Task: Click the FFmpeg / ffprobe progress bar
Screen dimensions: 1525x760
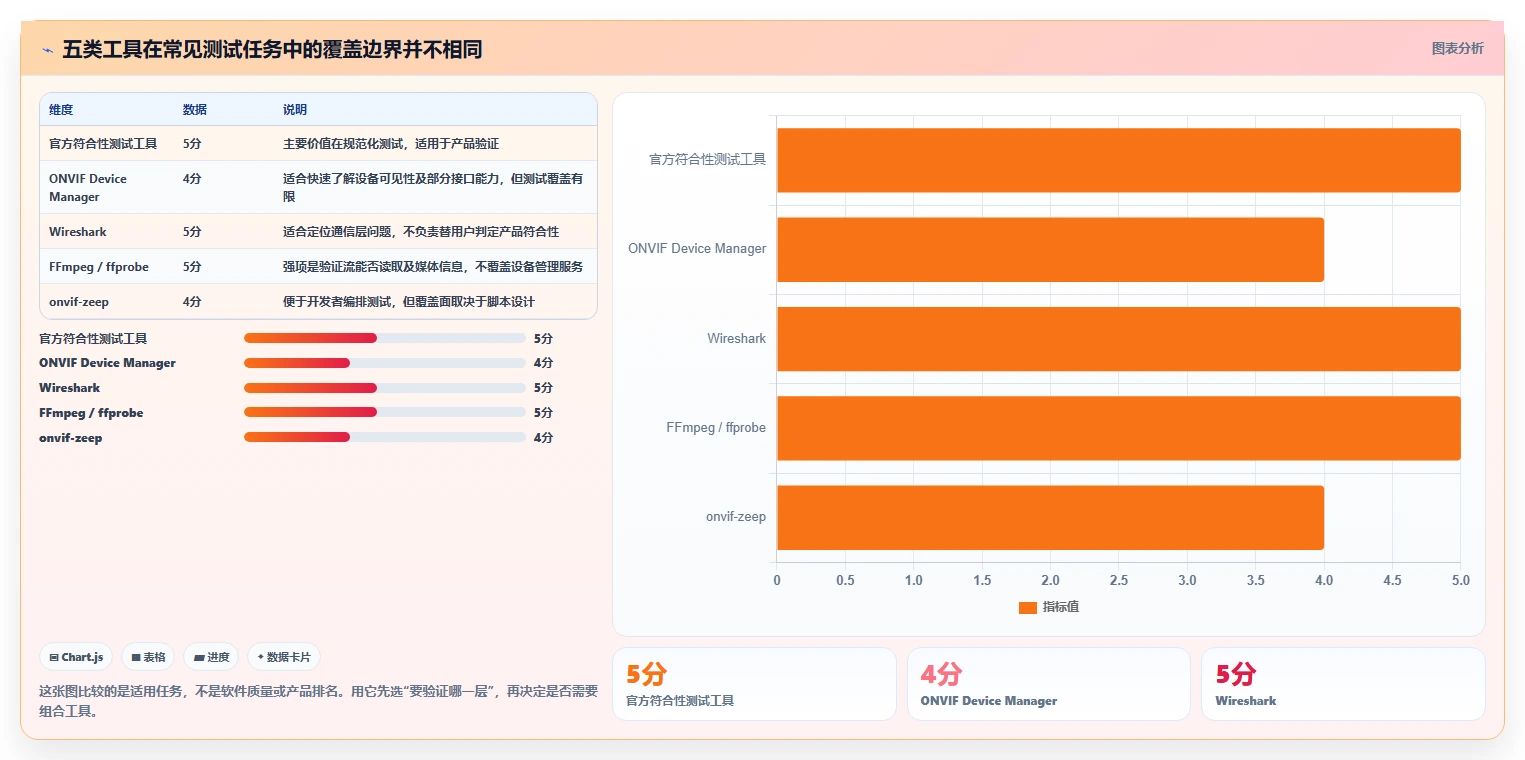Action: pos(384,412)
